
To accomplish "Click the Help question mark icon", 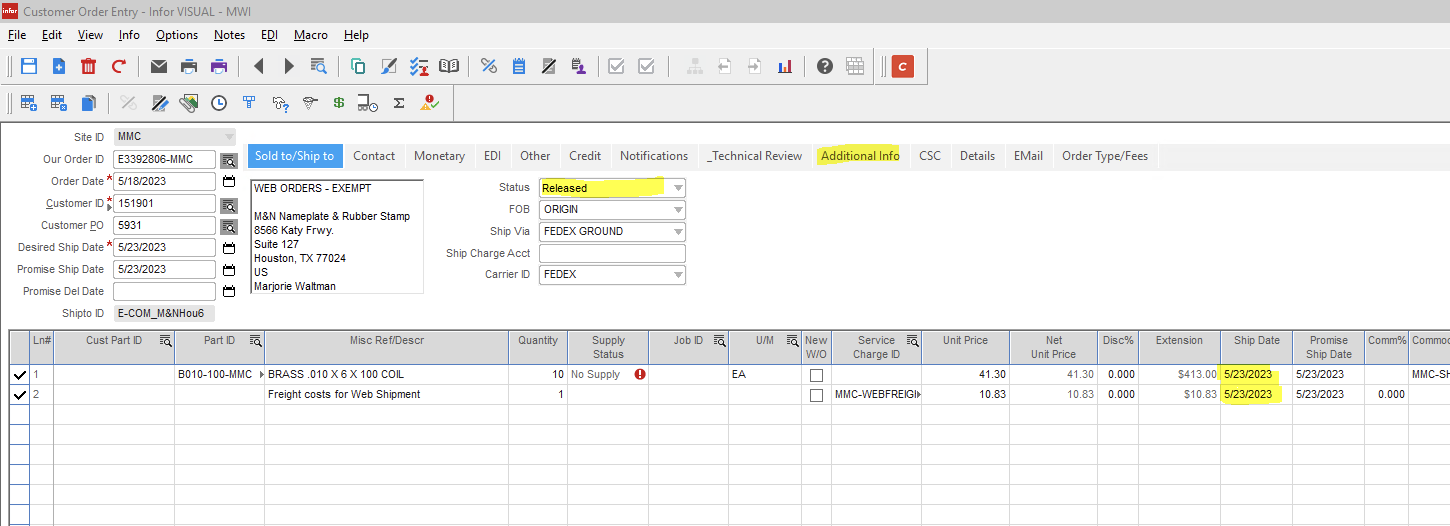I will pyautogui.click(x=825, y=66).
